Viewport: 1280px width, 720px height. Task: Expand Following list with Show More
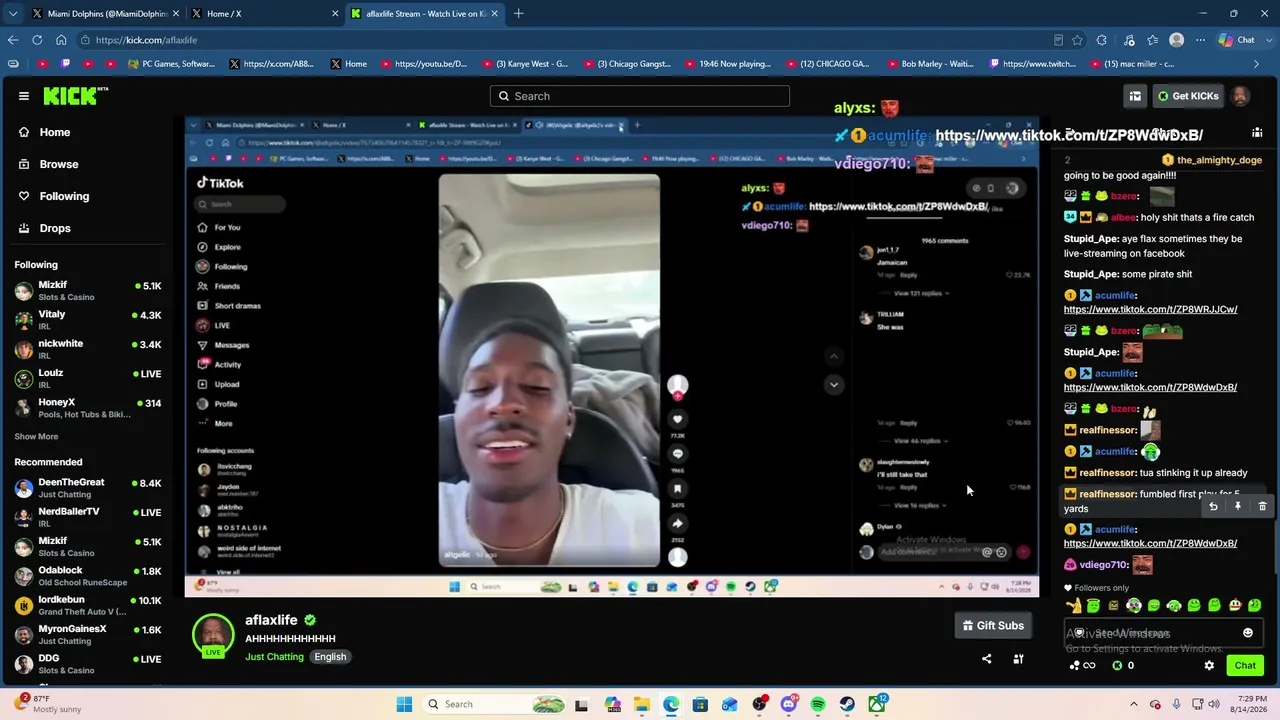[x=36, y=436]
